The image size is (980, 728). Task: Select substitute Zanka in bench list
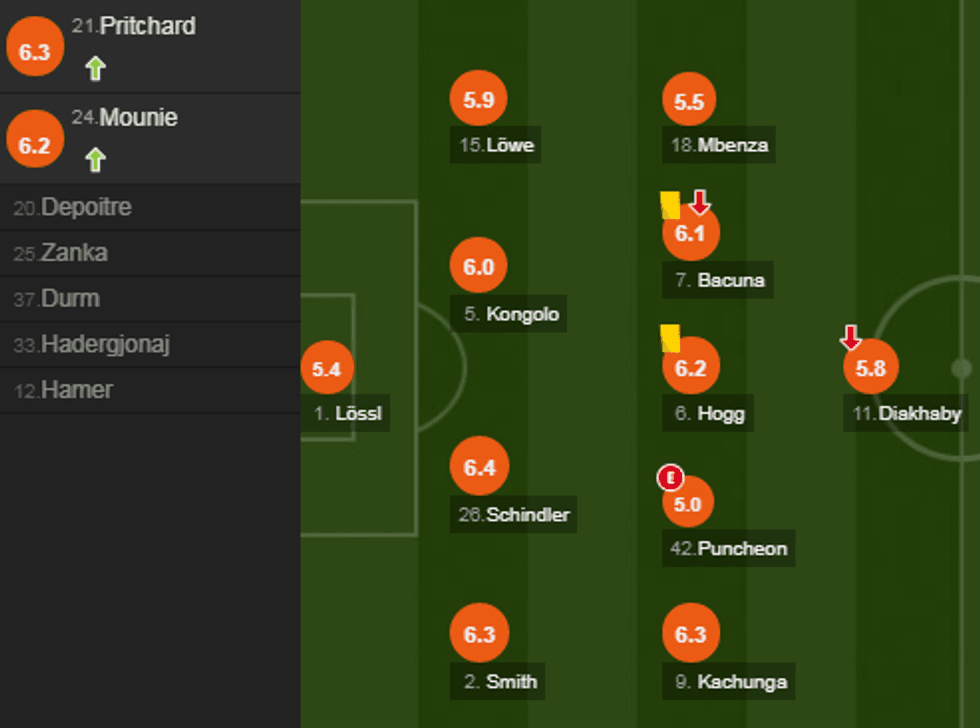pyautogui.click(x=74, y=253)
